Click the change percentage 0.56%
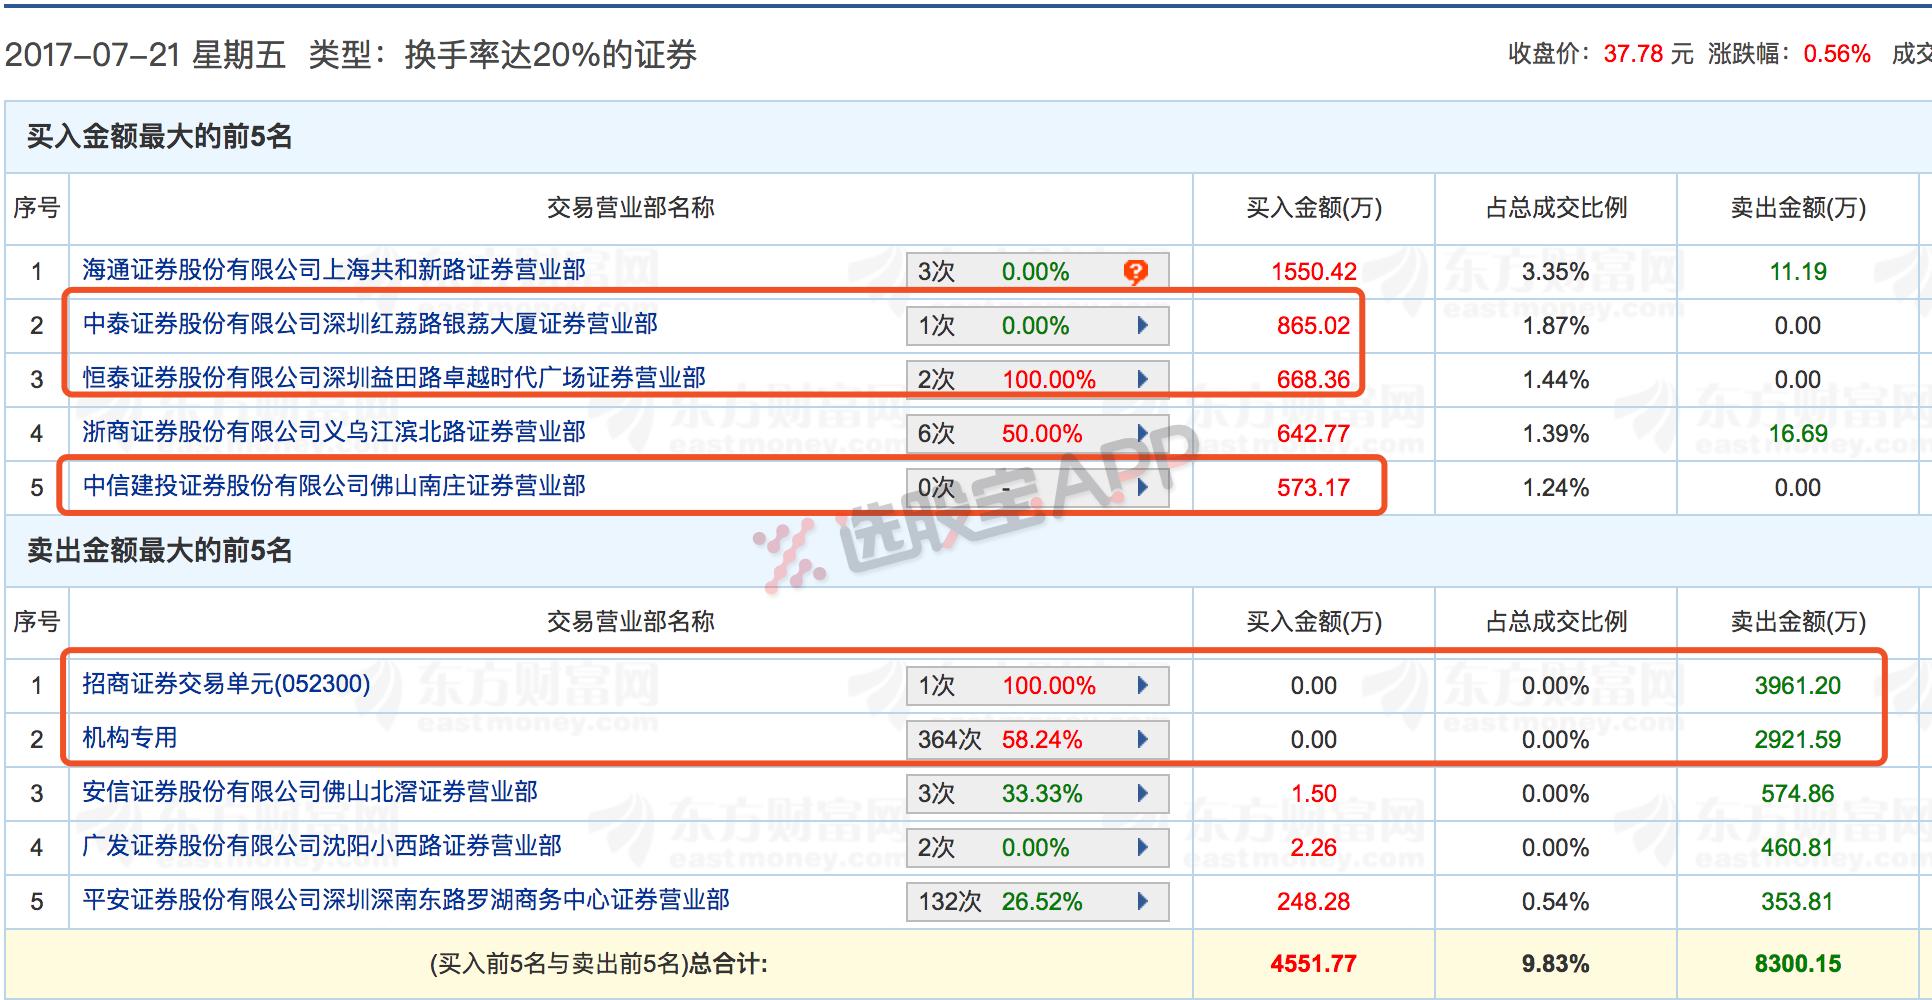 tap(1837, 54)
